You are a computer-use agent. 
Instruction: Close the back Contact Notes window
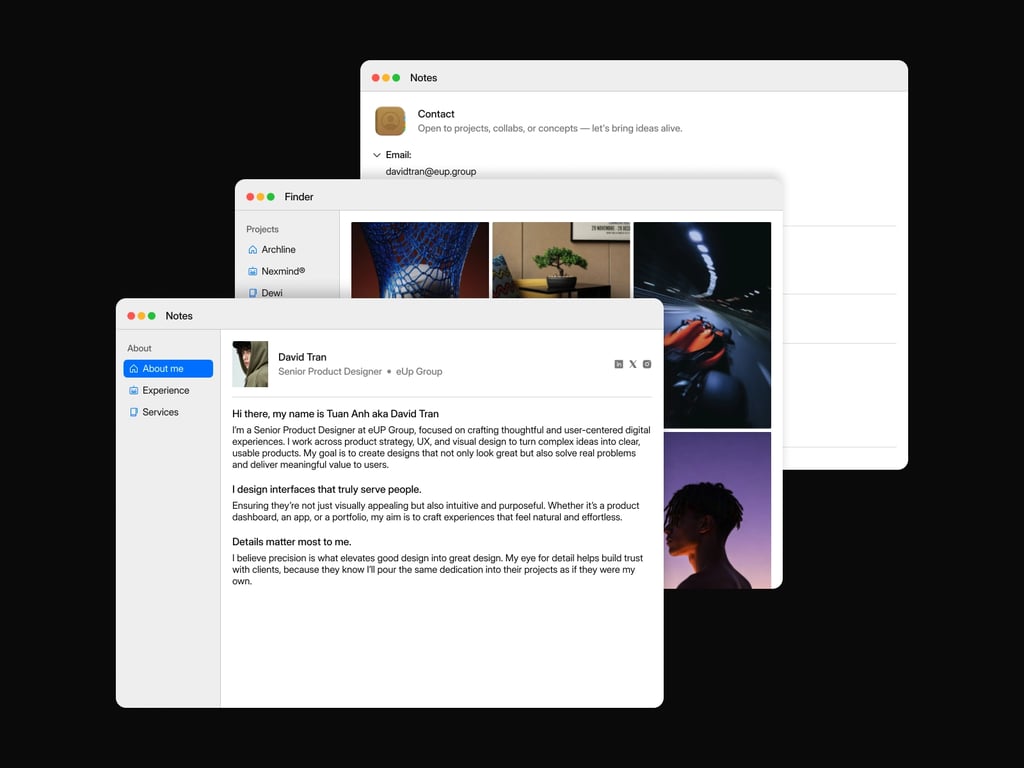tap(376, 78)
